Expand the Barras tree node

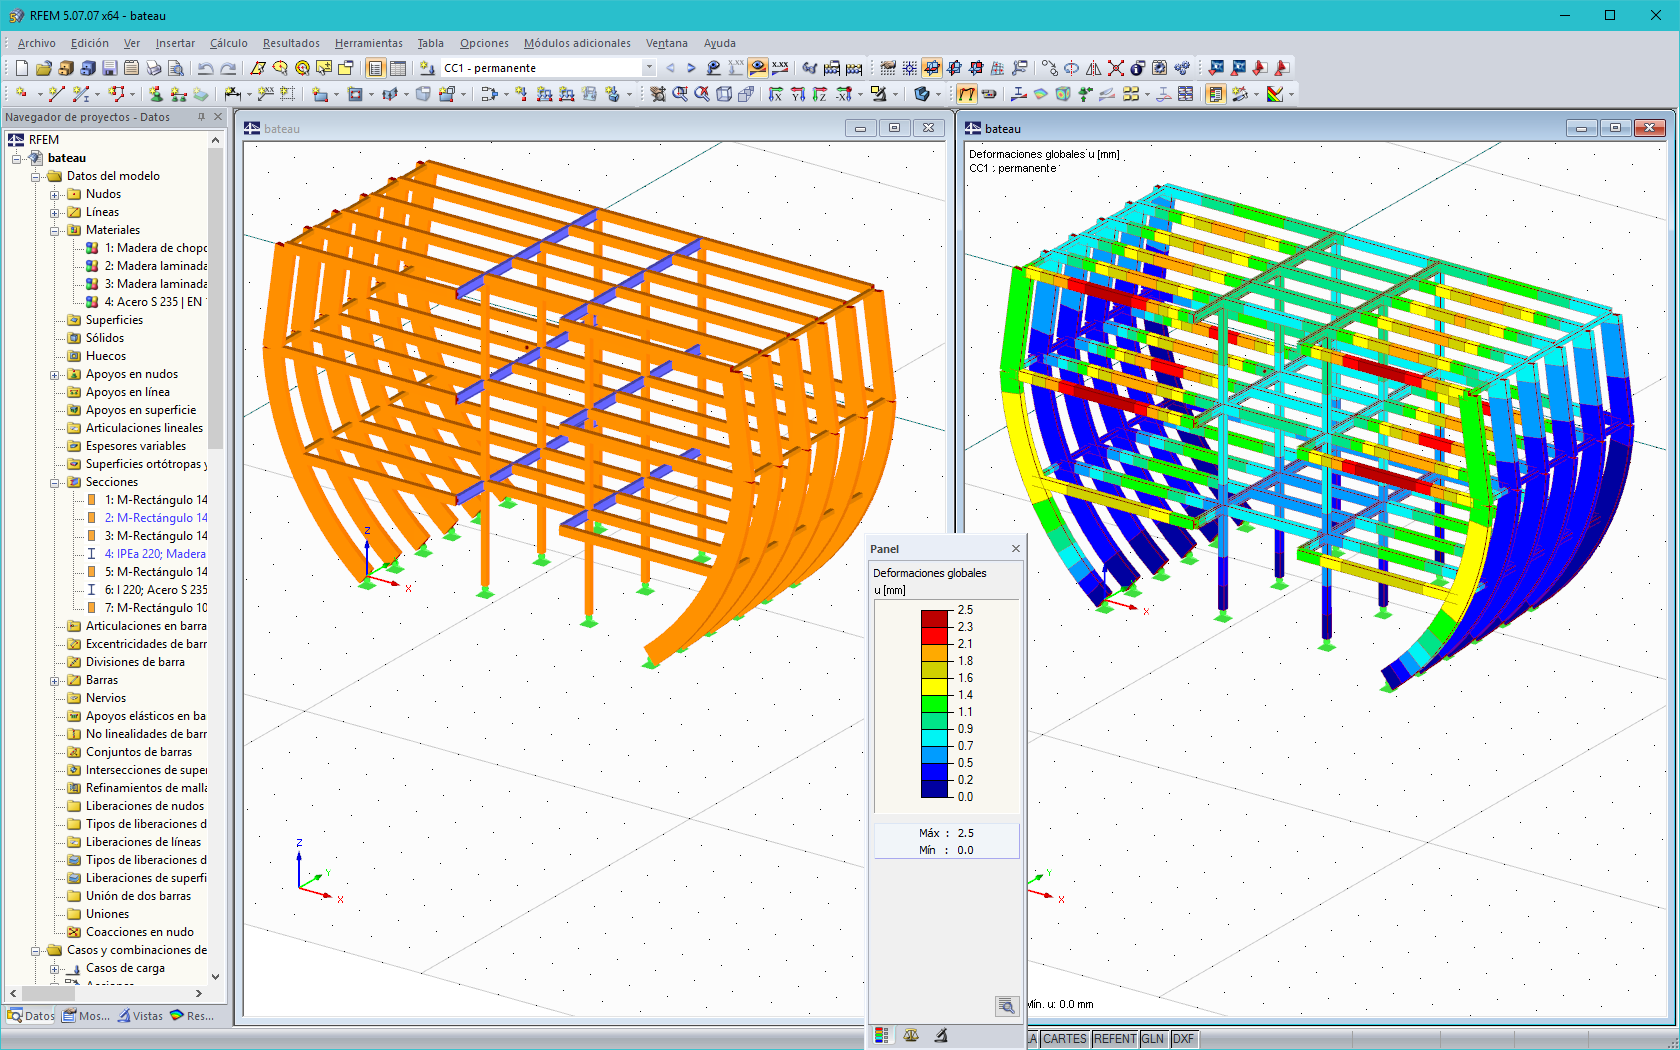(x=55, y=680)
